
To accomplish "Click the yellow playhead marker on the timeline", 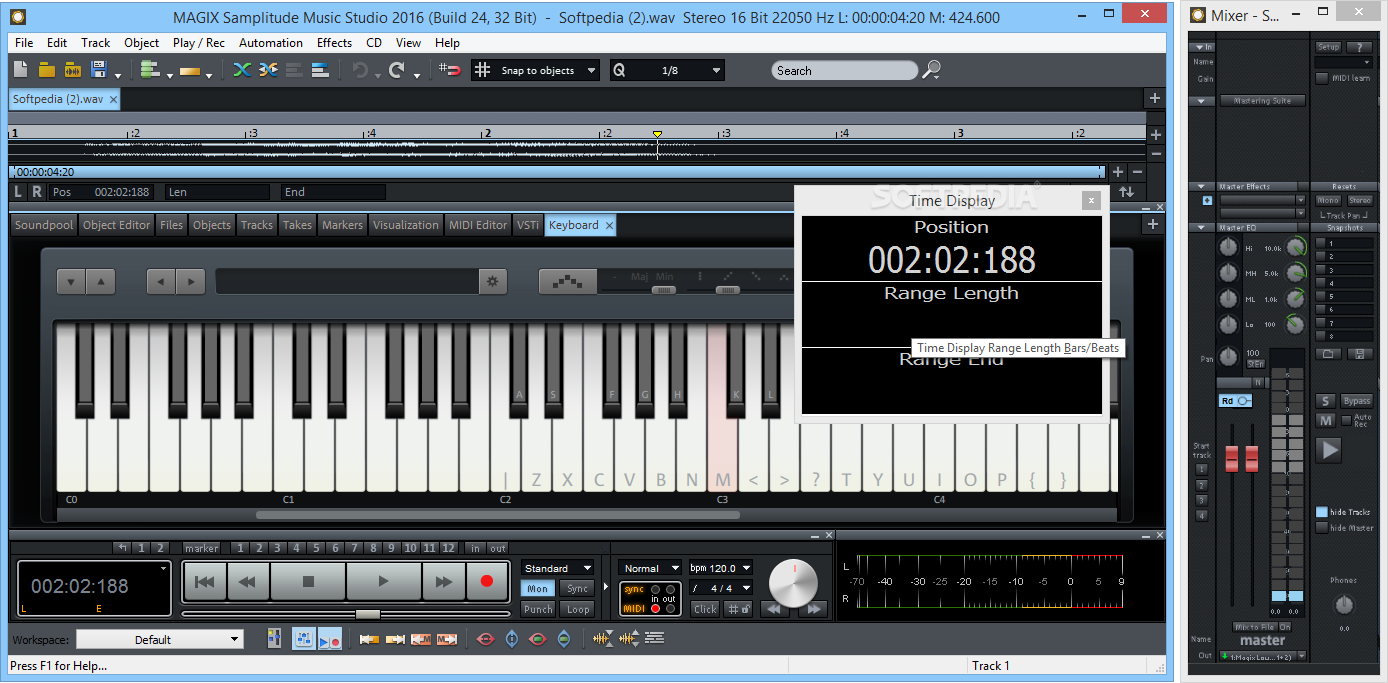I will (657, 133).
